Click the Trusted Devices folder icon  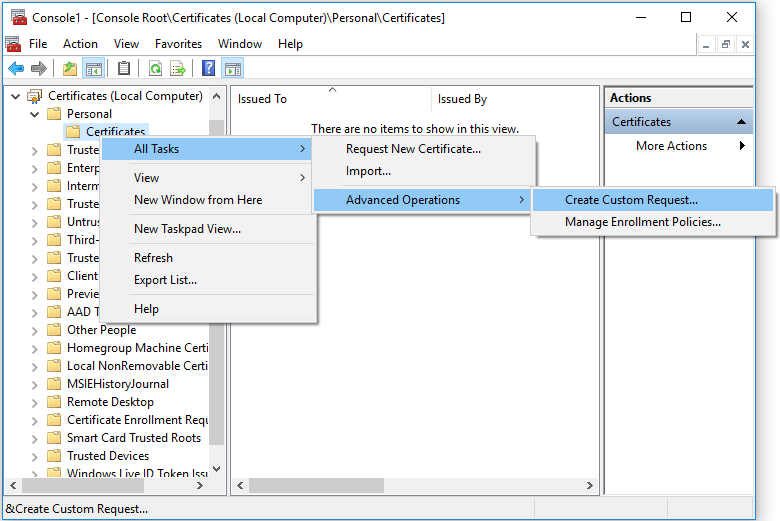54,456
